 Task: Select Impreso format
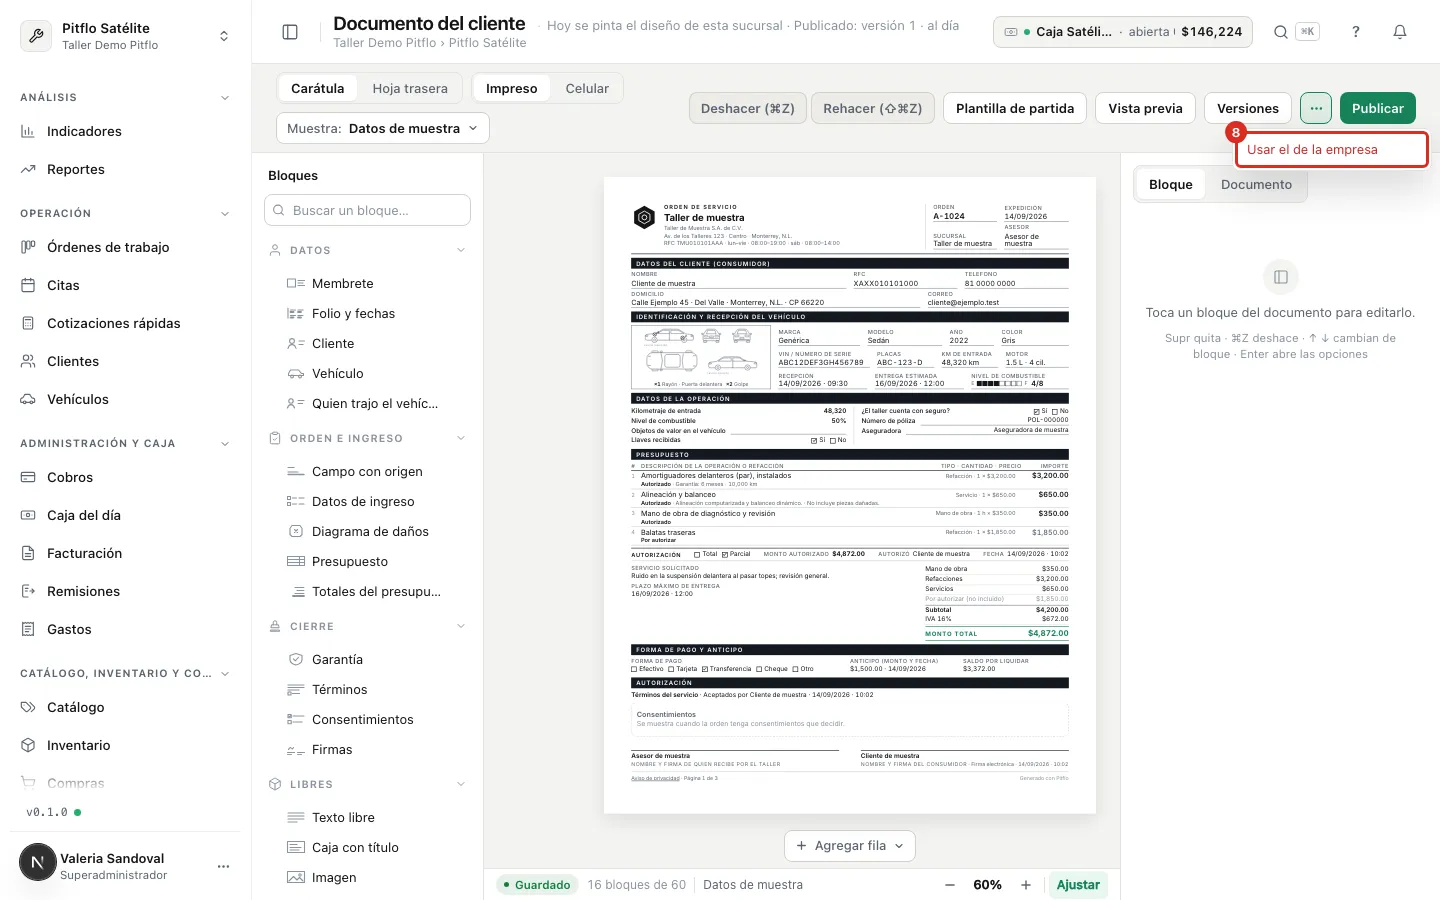click(x=512, y=88)
